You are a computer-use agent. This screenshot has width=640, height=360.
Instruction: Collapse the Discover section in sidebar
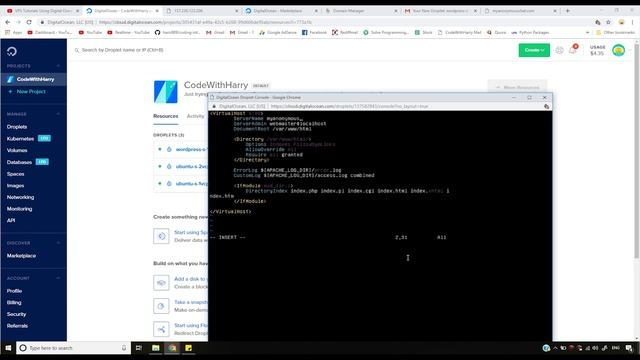click(58, 243)
